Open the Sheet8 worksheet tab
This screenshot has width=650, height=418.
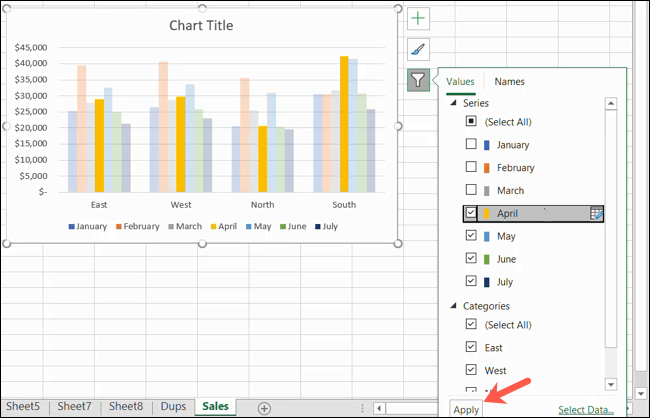tap(126, 406)
